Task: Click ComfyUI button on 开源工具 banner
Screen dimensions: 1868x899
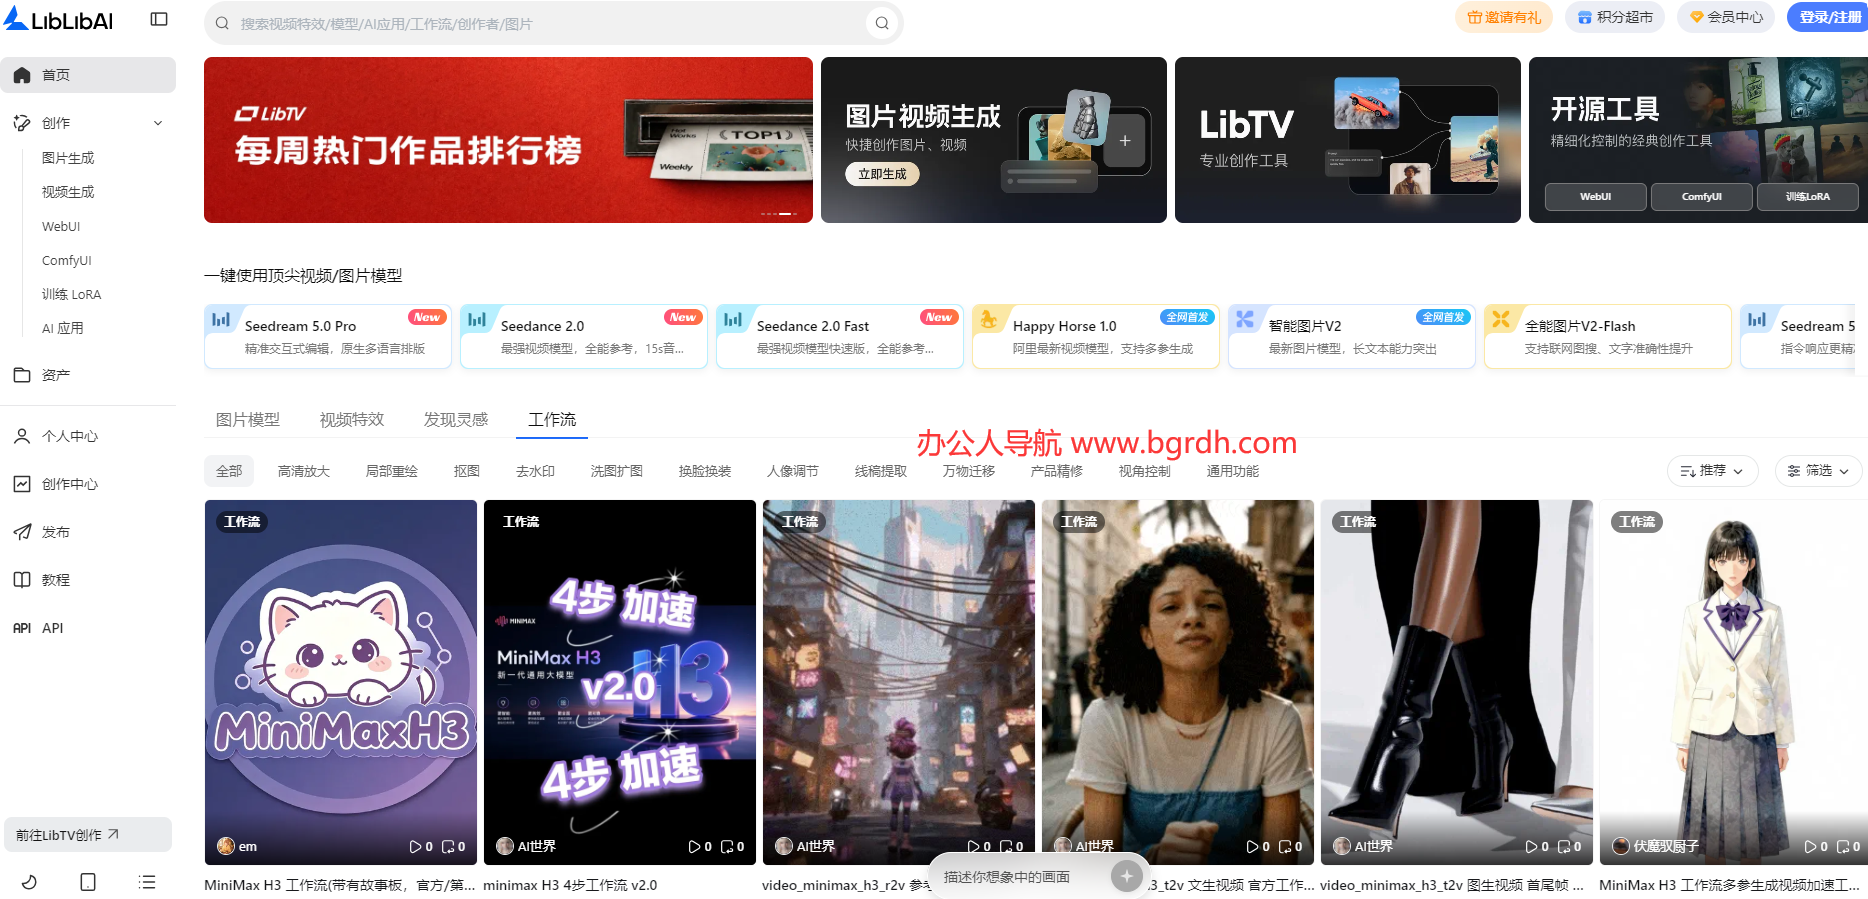Action: click(1702, 197)
